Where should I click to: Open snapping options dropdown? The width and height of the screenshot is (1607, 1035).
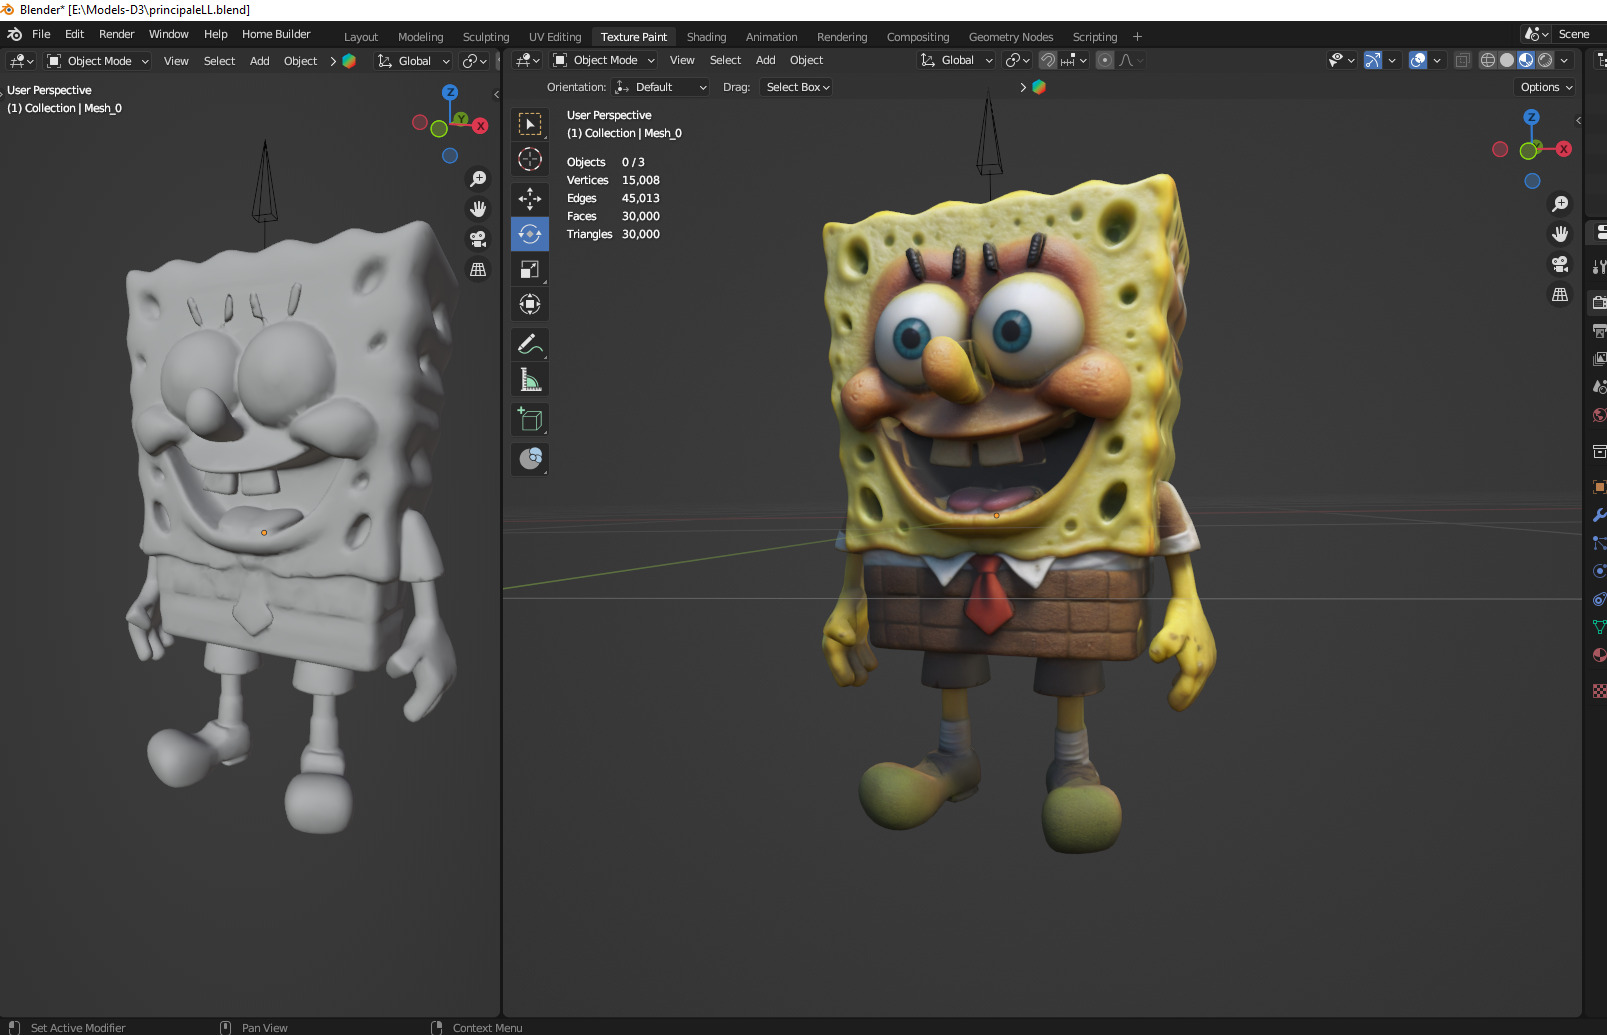click(1074, 60)
